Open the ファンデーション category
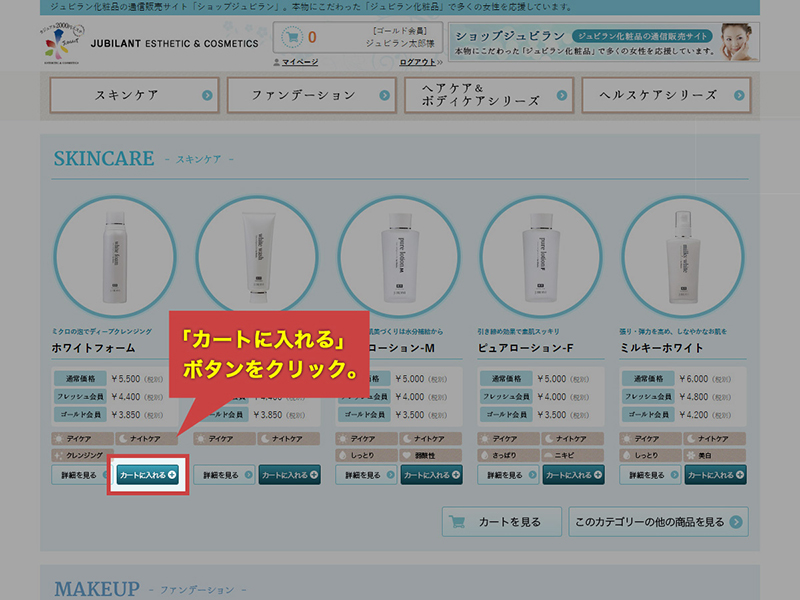 pyautogui.click(x=312, y=95)
